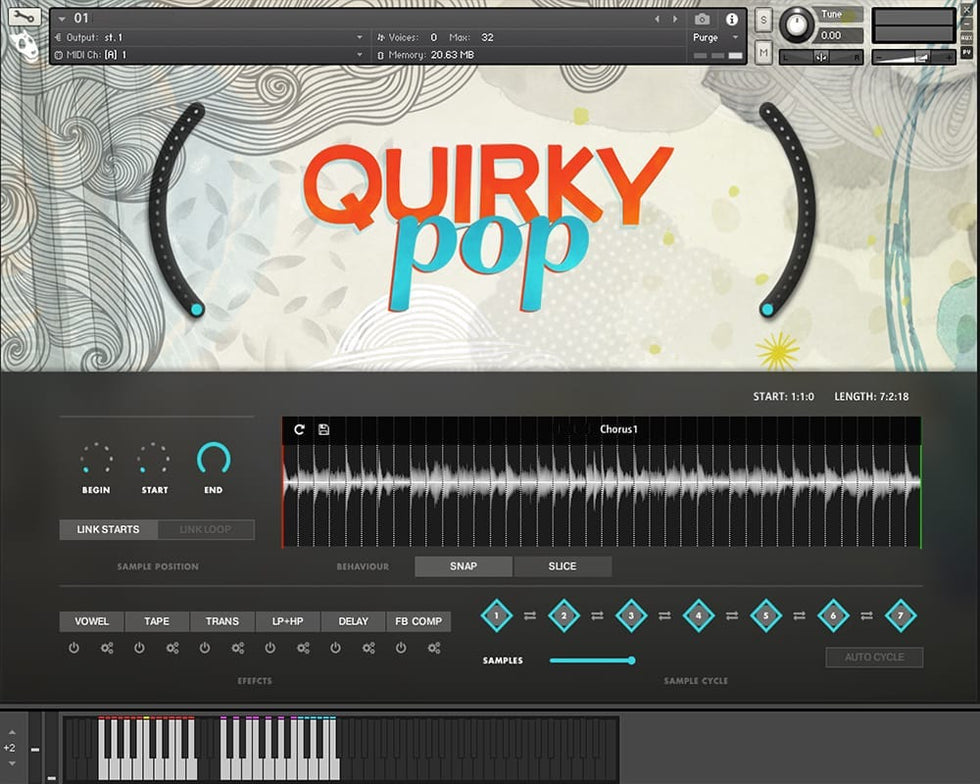Switch to SLICE behaviour
Image resolution: width=980 pixels, height=784 pixels.
(562, 566)
